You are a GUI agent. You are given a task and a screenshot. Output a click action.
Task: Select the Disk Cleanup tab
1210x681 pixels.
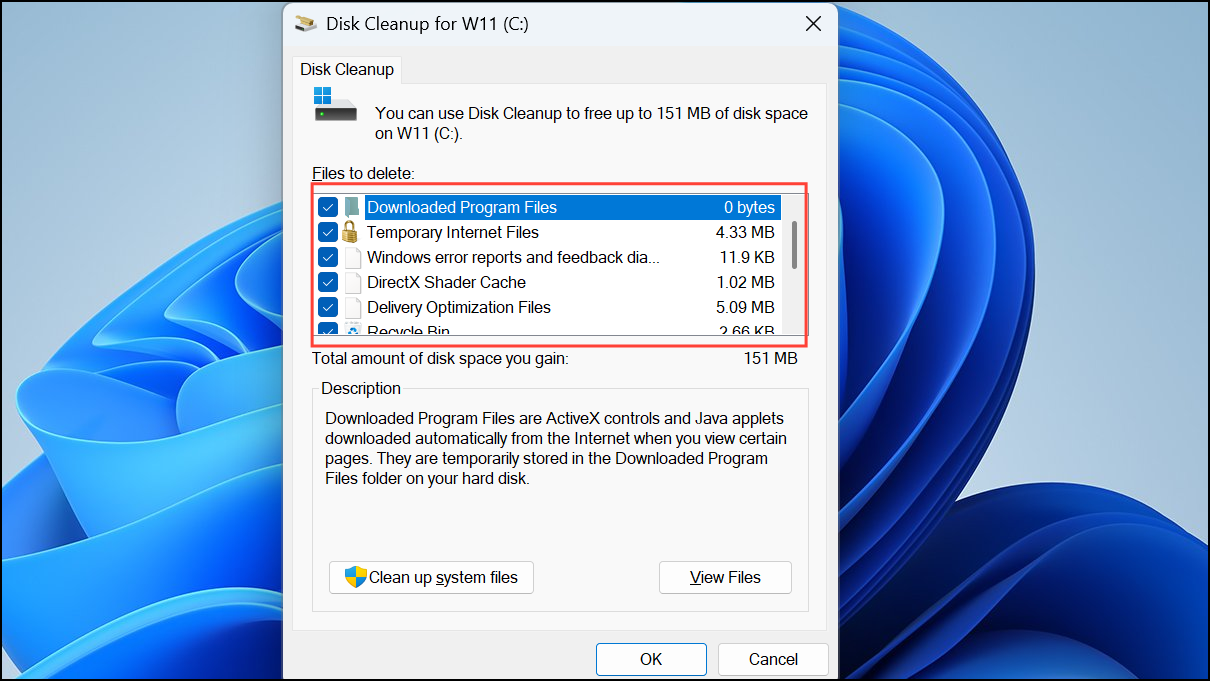coord(347,70)
